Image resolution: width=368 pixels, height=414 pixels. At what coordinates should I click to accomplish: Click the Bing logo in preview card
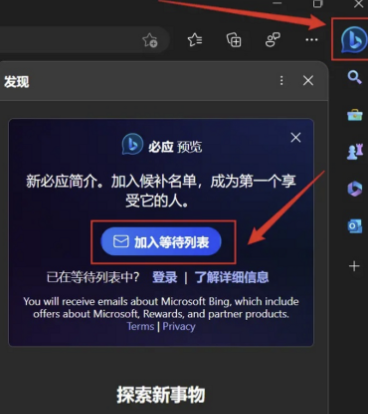point(132,144)
